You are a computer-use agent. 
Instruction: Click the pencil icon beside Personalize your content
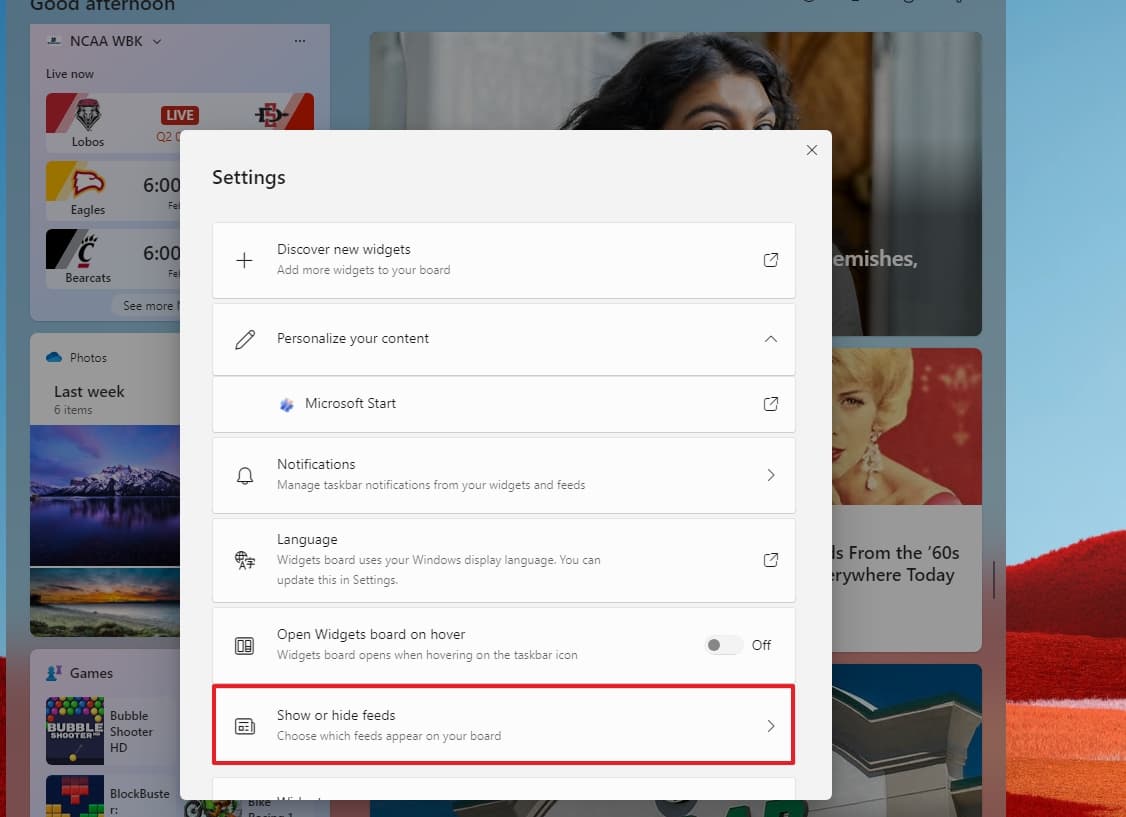[244, 339]
